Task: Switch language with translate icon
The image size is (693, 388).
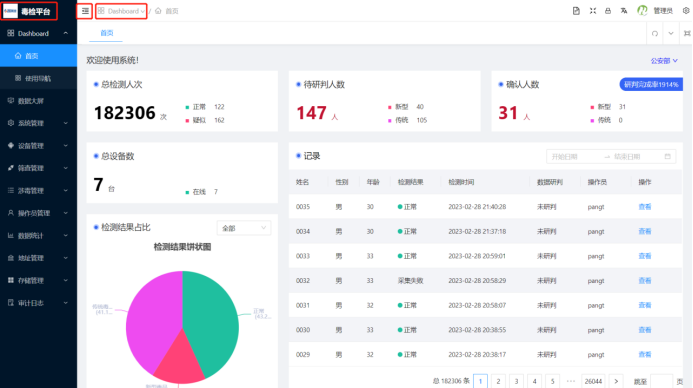Action: 624,11
